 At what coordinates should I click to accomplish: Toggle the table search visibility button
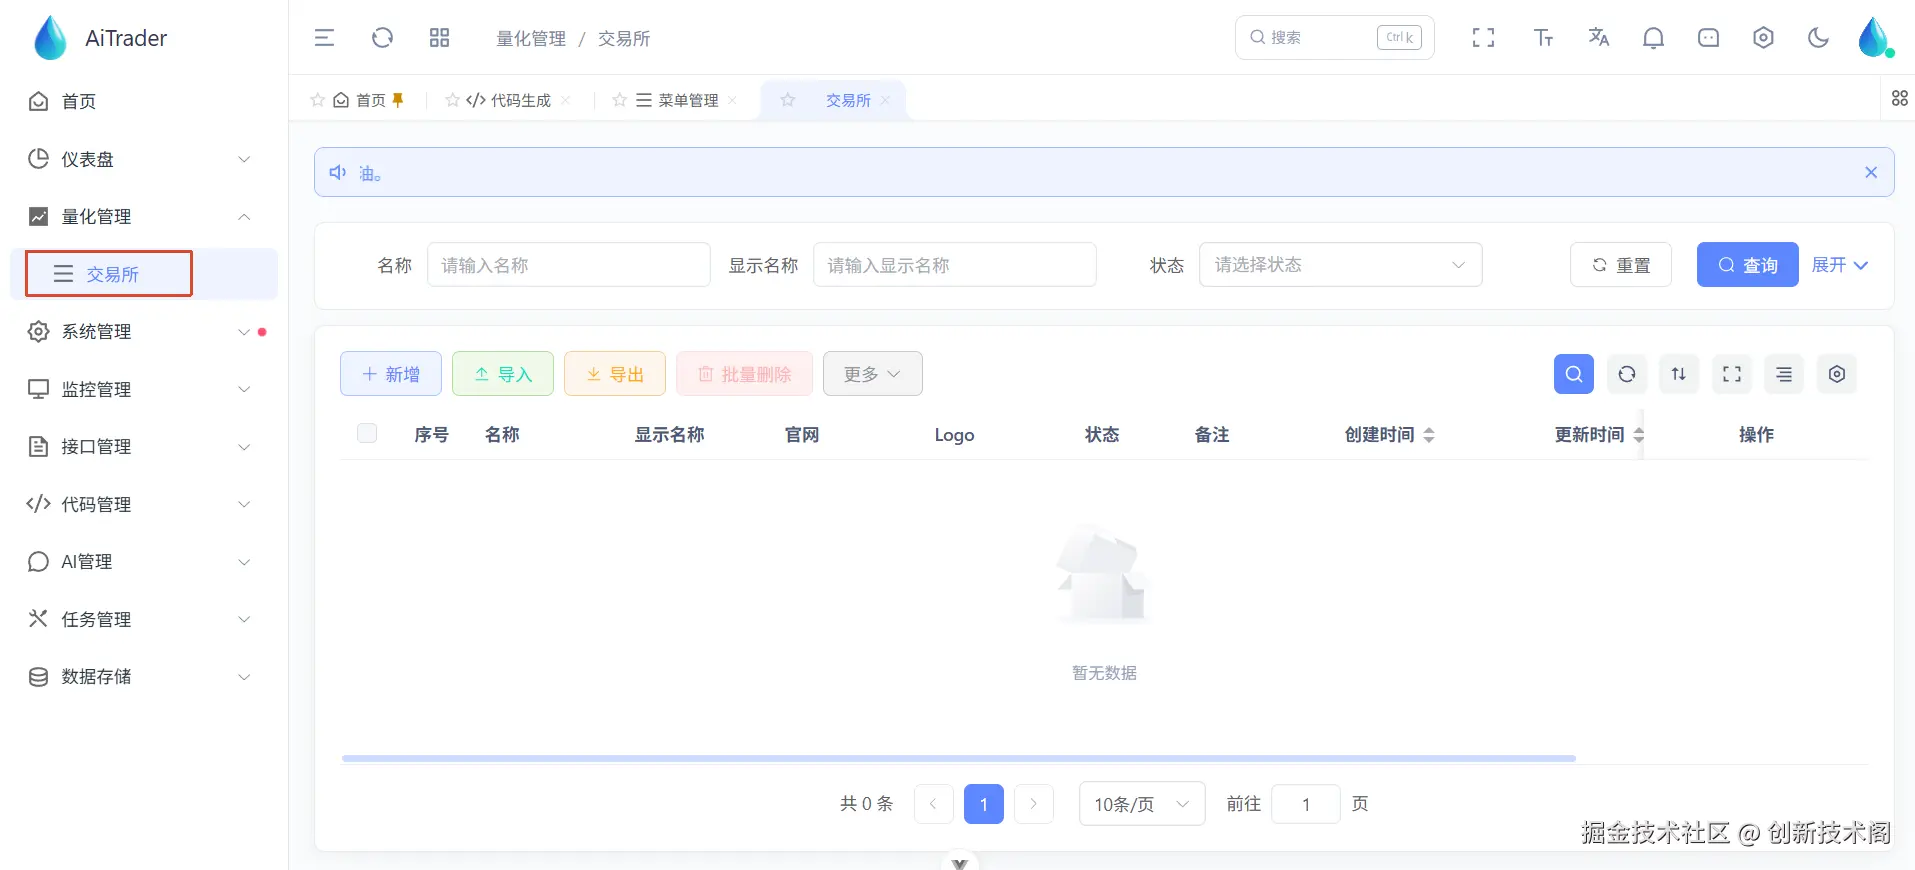[x=1573, y=374]
